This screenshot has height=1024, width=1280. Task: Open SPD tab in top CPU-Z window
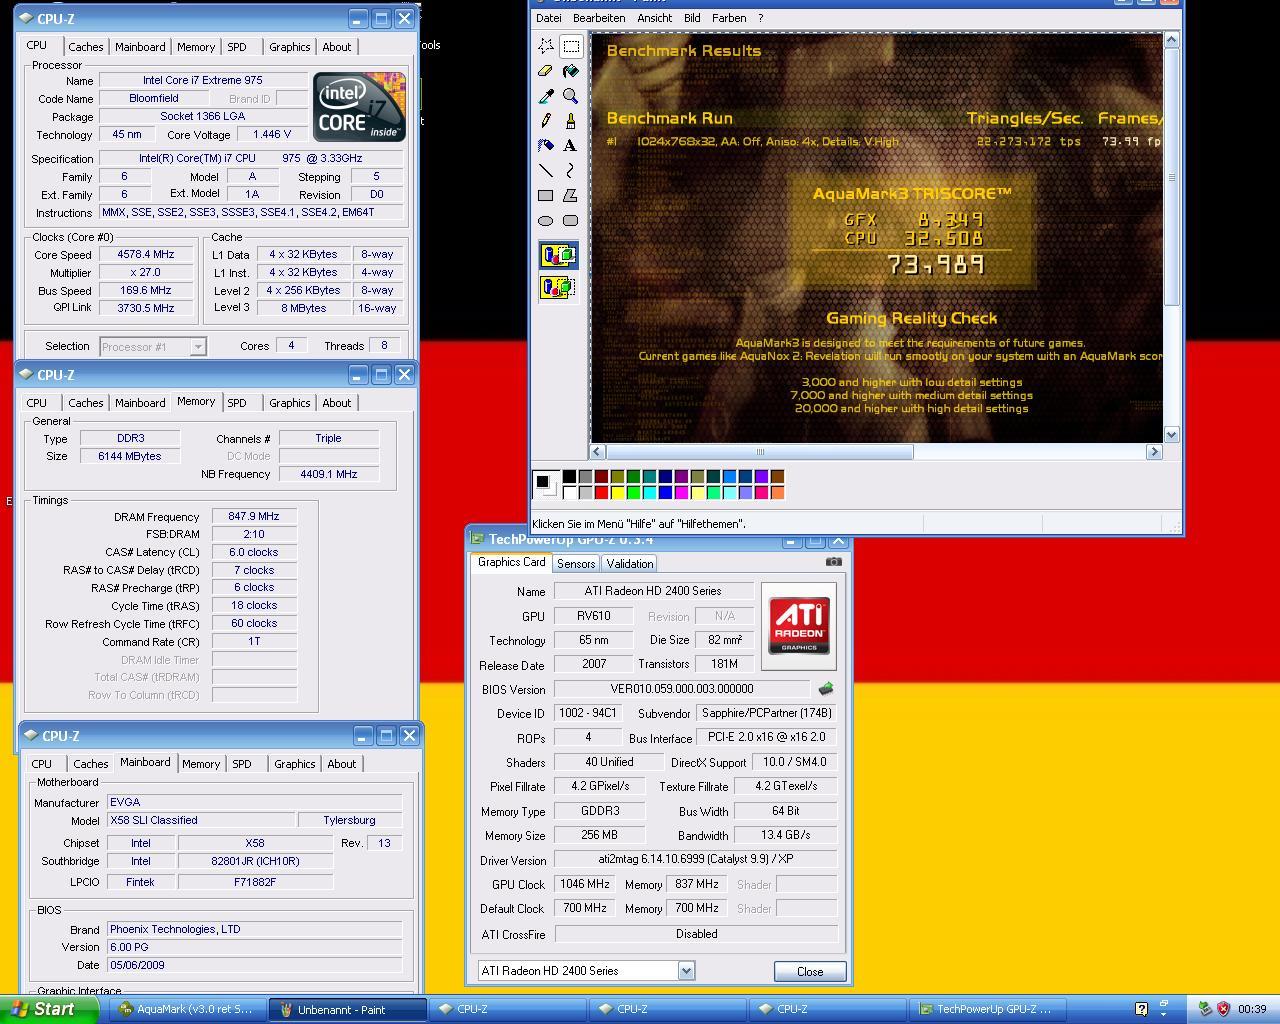(237, 47)
